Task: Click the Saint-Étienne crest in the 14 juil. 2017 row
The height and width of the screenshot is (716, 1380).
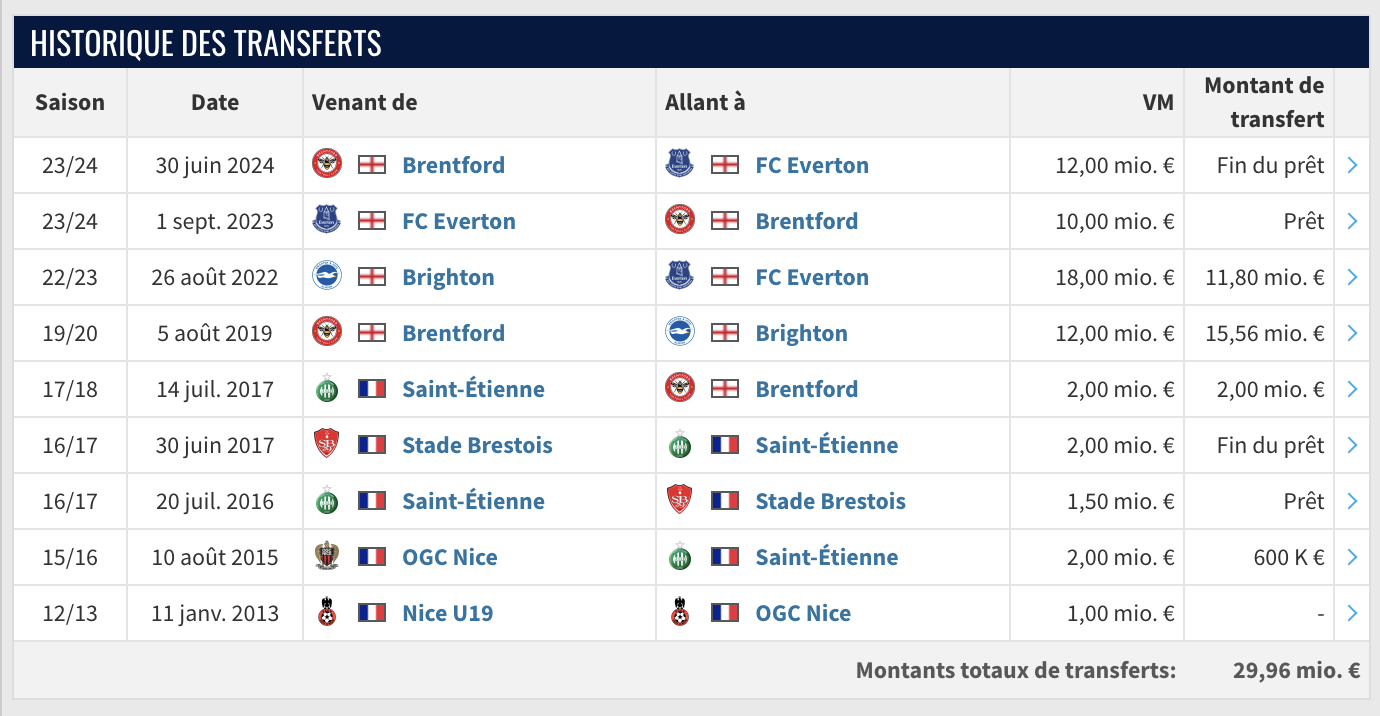Action: (x=327, y=389)
